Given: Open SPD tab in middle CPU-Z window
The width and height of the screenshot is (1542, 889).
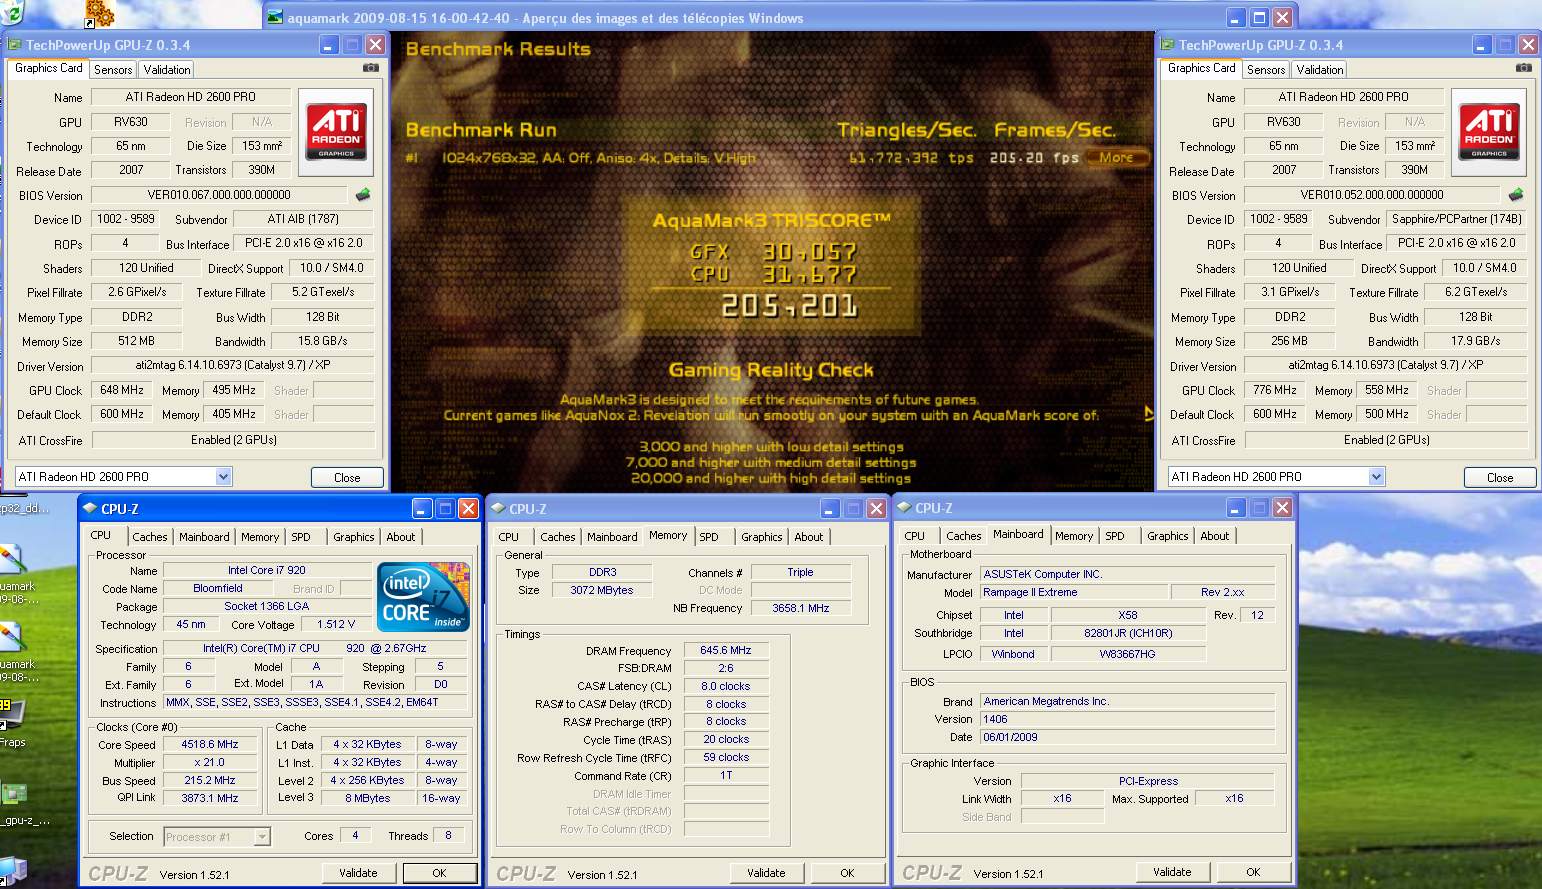Looking at the screenshot, I should point(709,537).
